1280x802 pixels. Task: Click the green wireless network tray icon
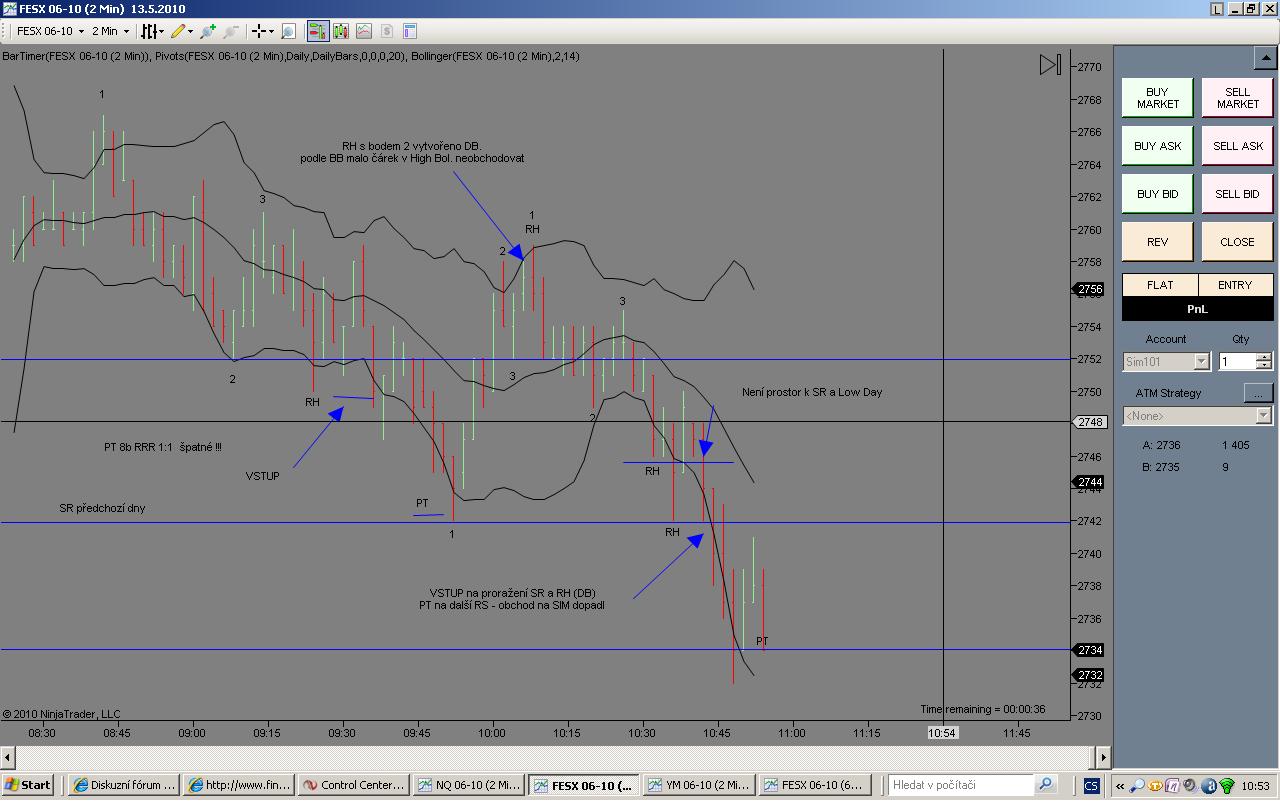[x=1226, y=786]
